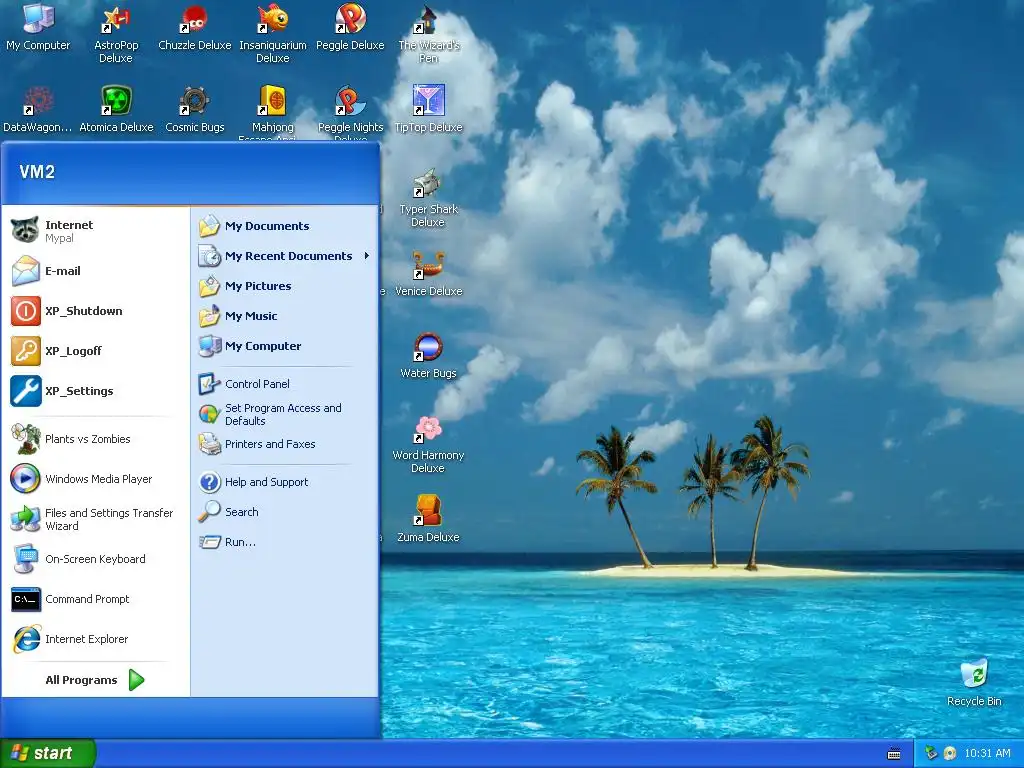Open Set Program Access and Defaults
Screen dimensions: 1024x768
285,414
